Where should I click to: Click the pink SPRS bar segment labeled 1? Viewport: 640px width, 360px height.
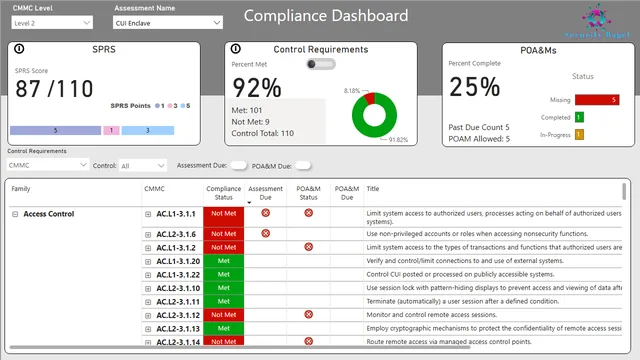111,130
